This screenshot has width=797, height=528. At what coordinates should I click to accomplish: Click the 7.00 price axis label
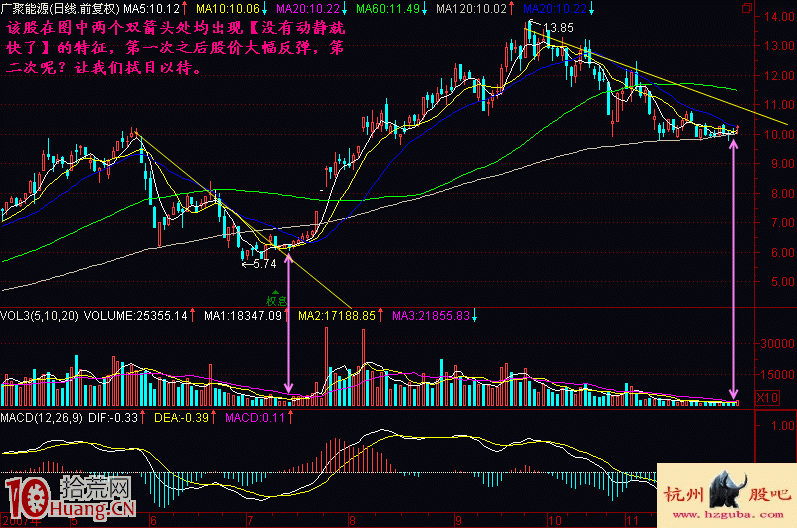tap(782, 223)
